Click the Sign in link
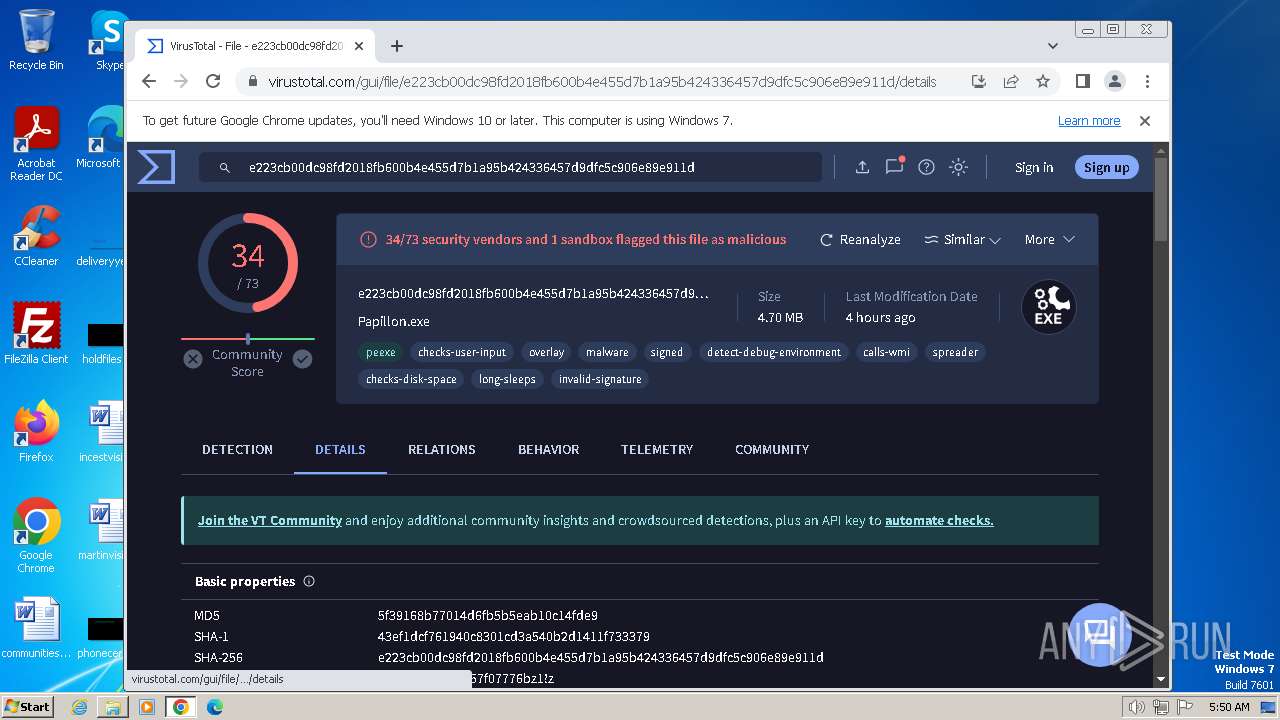This screenshot has height=720, width=1280. coord(1034,167)
